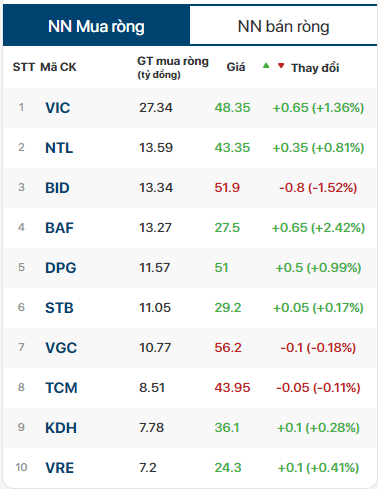Click the Mã CK column header
The width and height of the screenshot is (378, 489).
pos(58,67)
